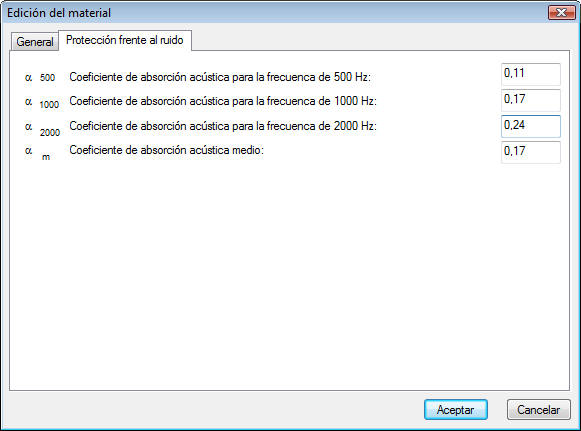Viewport: 581px width, 431px height.
Task: Click the gray footer area left of Aceptar
Action: click(x=215, y=410)
